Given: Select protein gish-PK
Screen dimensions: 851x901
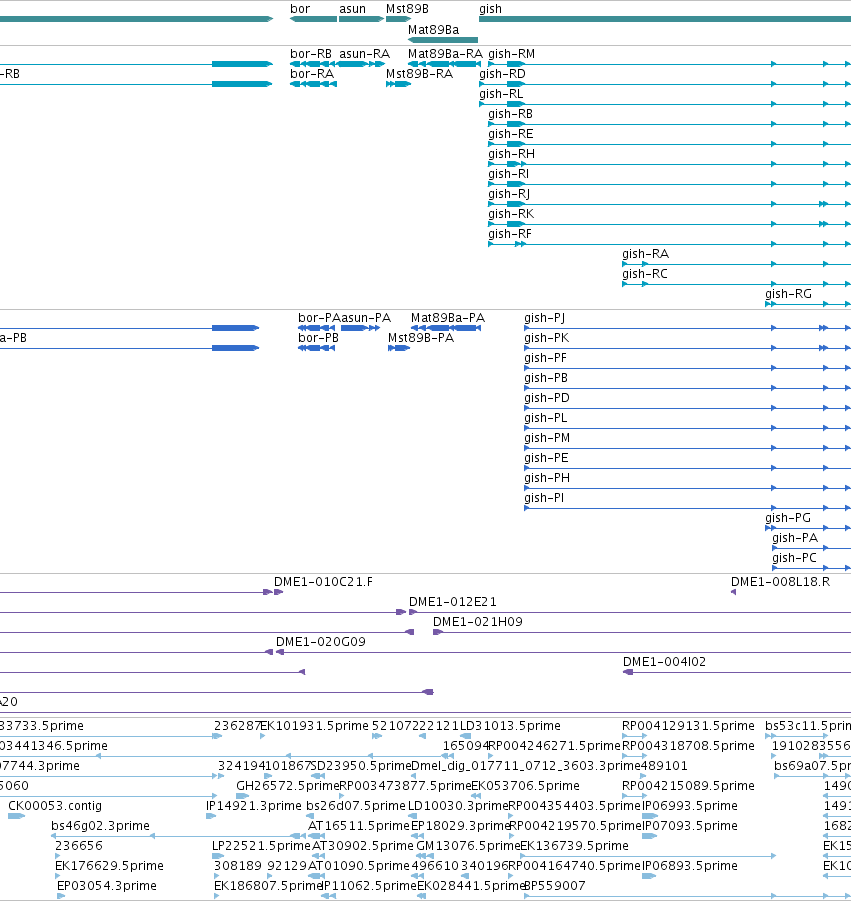Looking at the screenshot, I should tap(546, 338).
